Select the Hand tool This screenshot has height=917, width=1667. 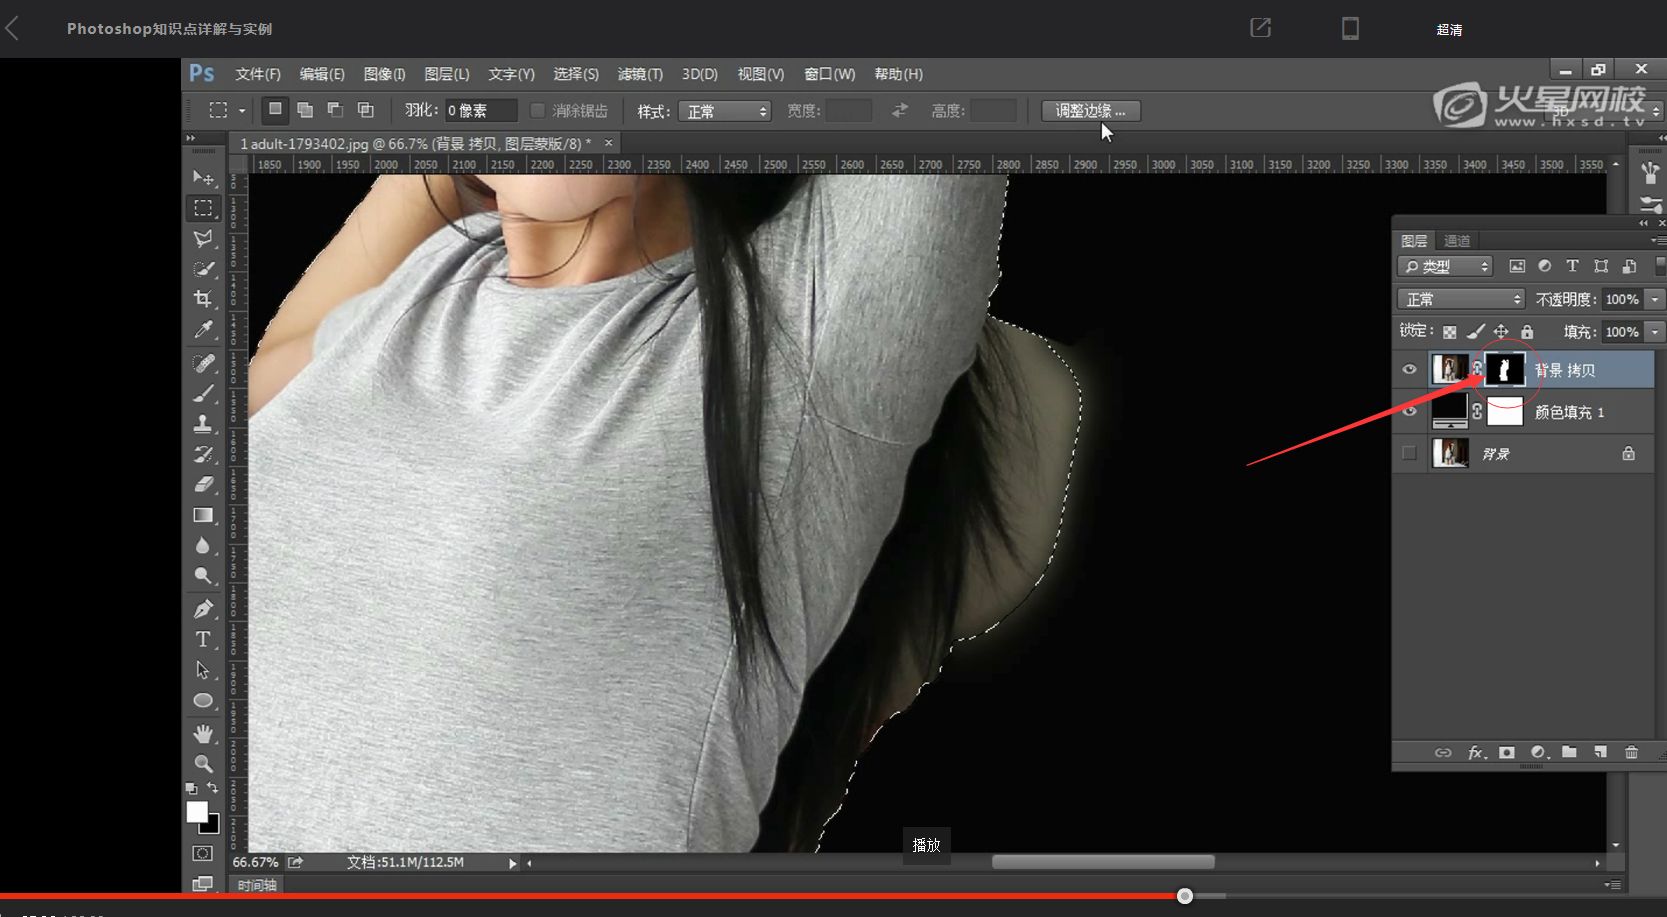point(203,734)
